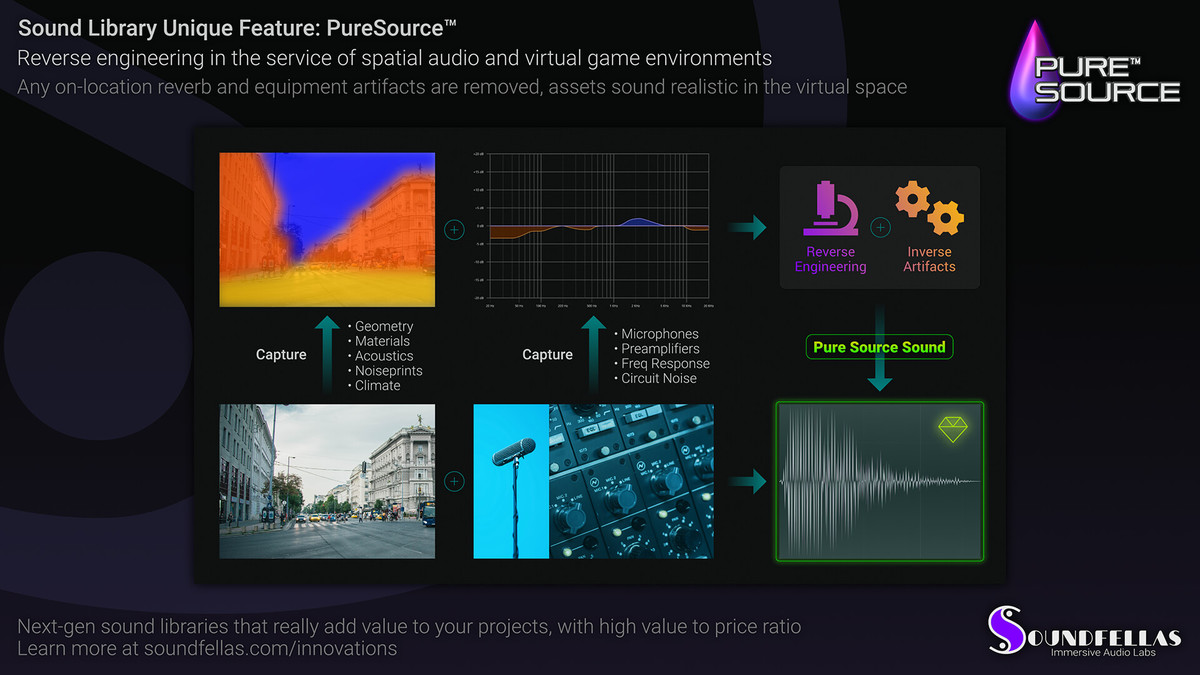Click the plus icon joining Reverse Engineering and Inverse Artifacts

click(x=880, y=227)
